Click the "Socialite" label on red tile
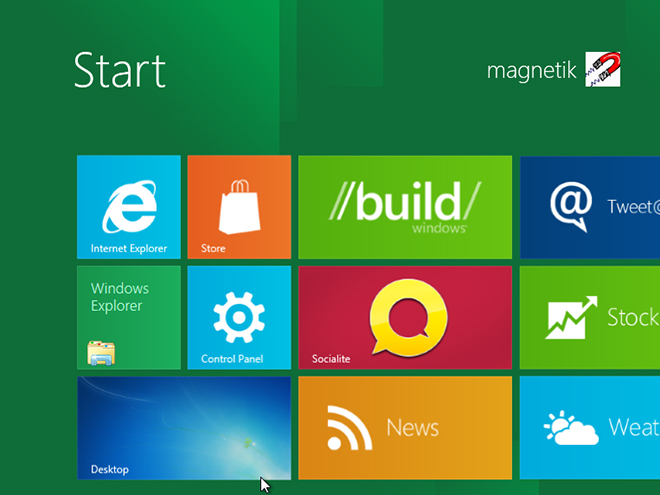 tap(330, 359)
